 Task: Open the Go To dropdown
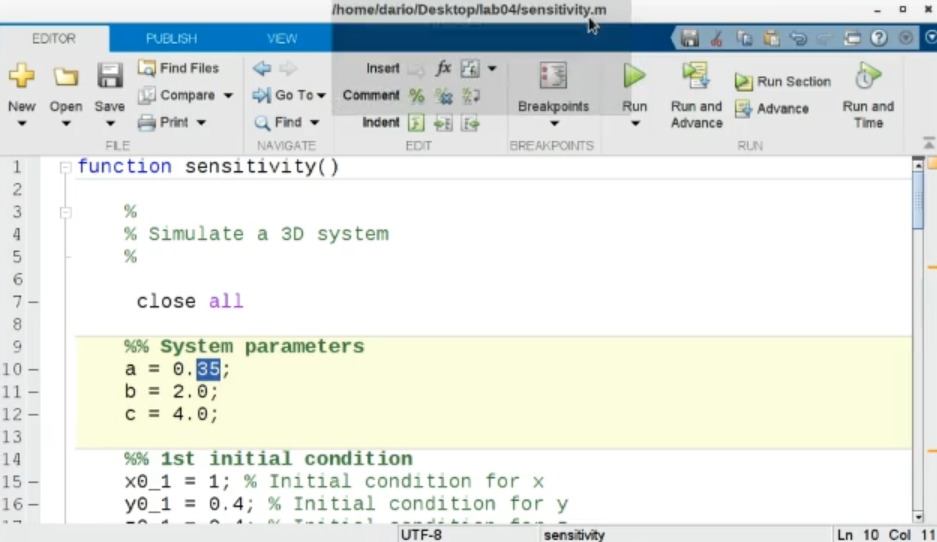coord(321,96)
